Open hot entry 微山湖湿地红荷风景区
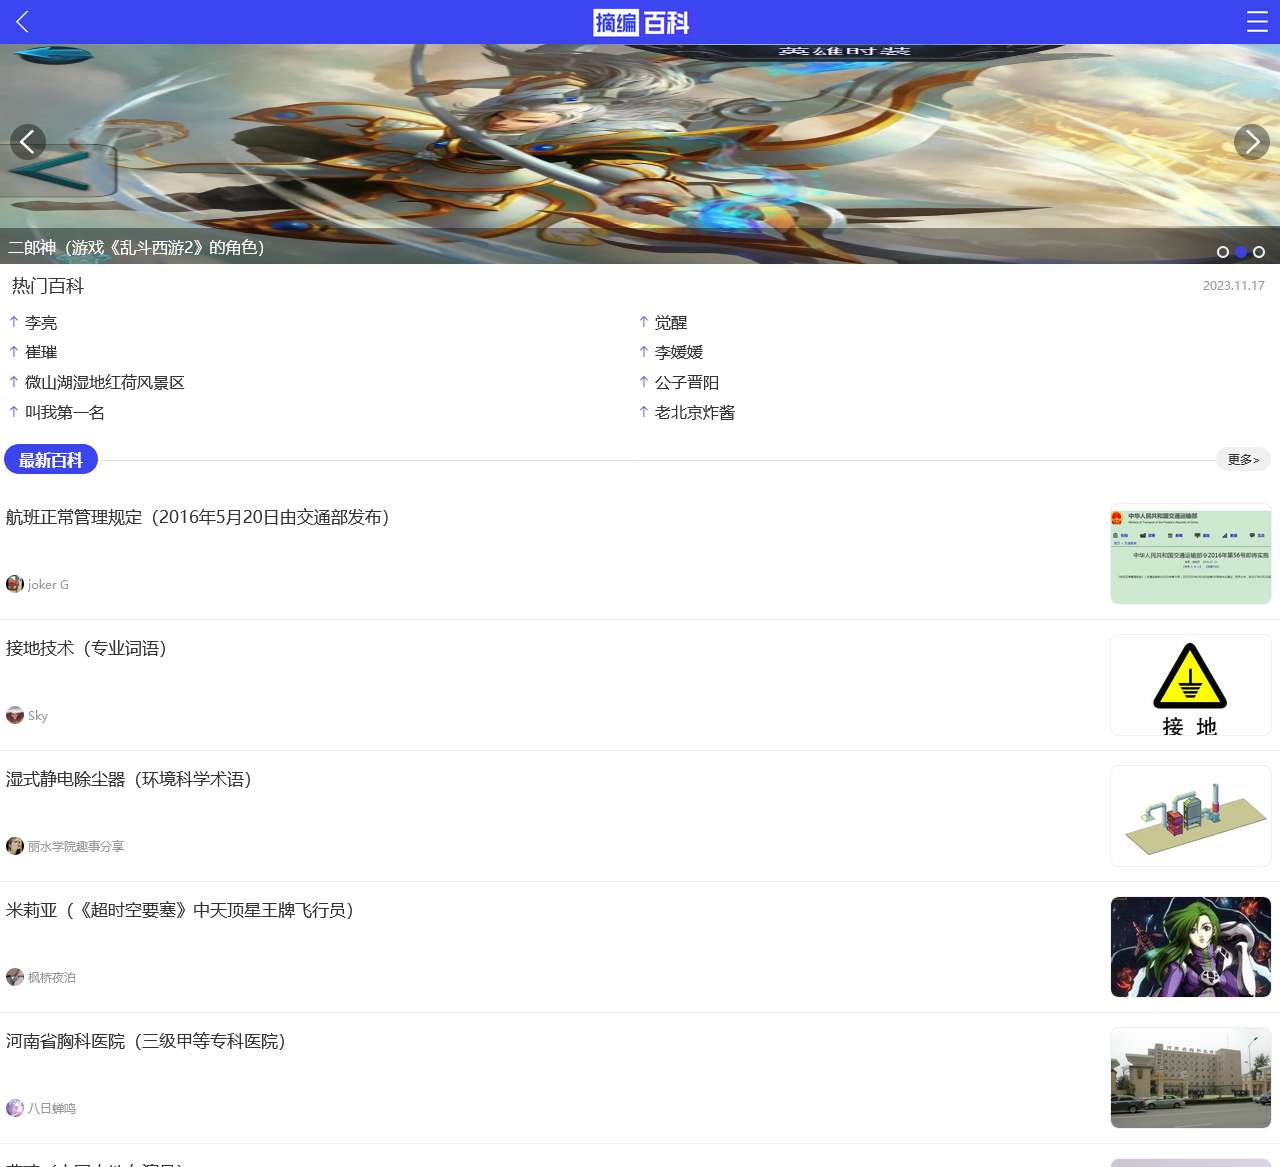Screen dimensions: 1280x1167 (105, 382)
